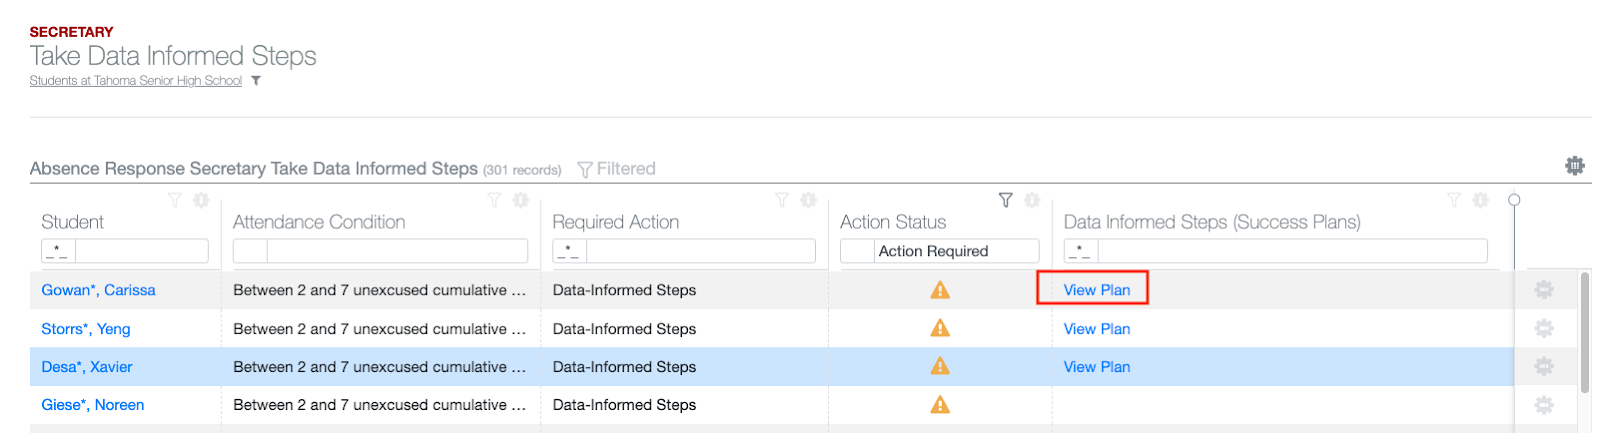The image size is (1600, 433).
Task: Click the vertical scrollbar on the table
Action: 1584,332
